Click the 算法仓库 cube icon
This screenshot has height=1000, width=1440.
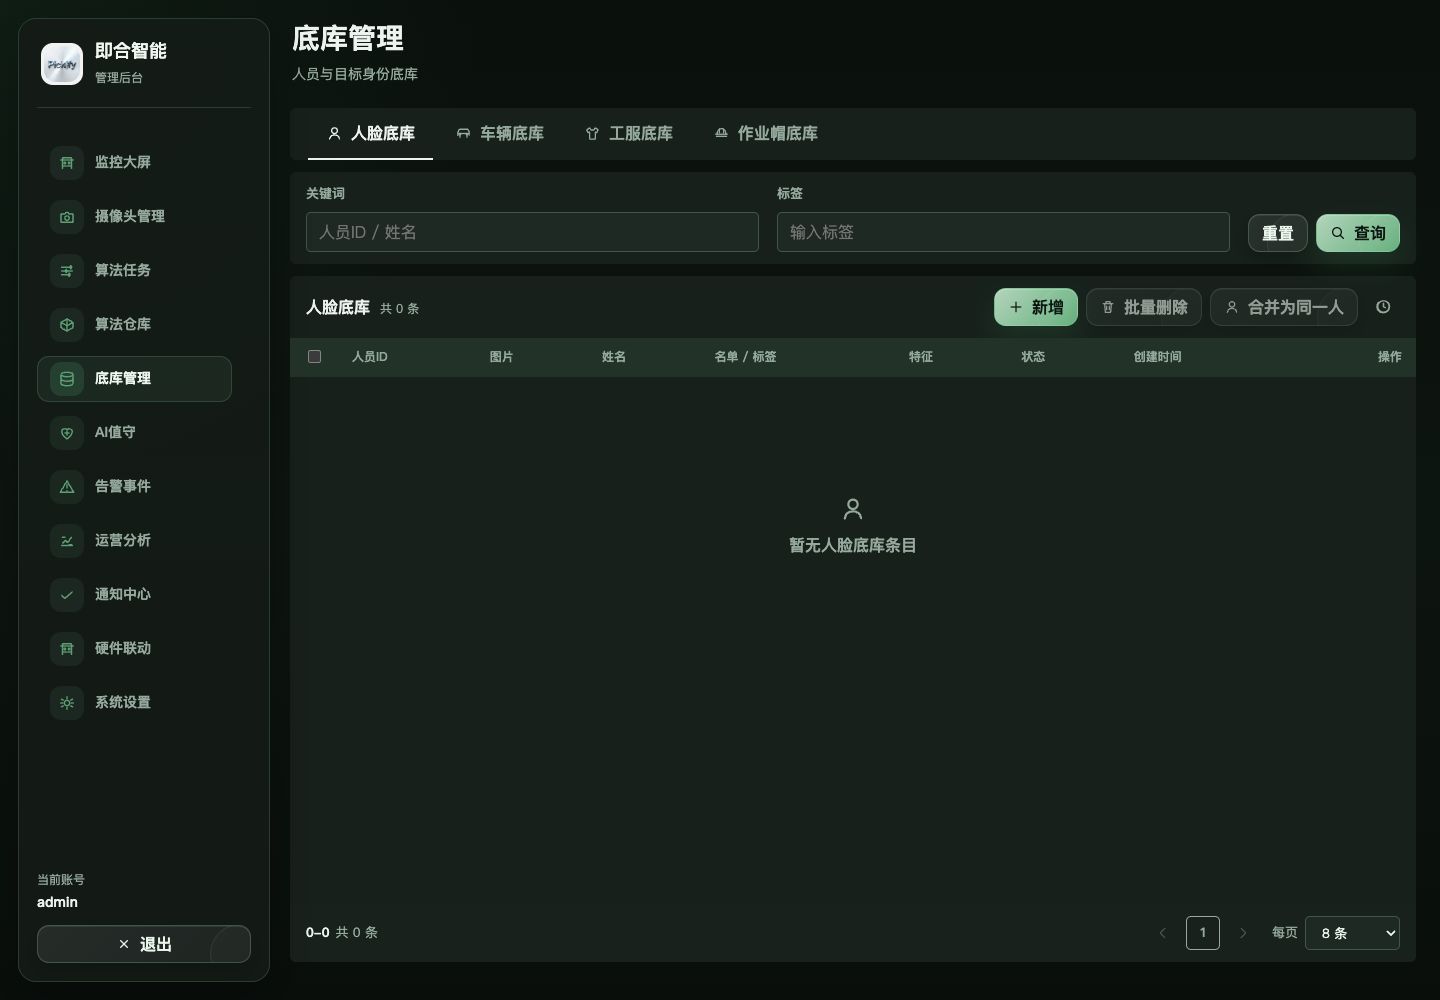67,324
